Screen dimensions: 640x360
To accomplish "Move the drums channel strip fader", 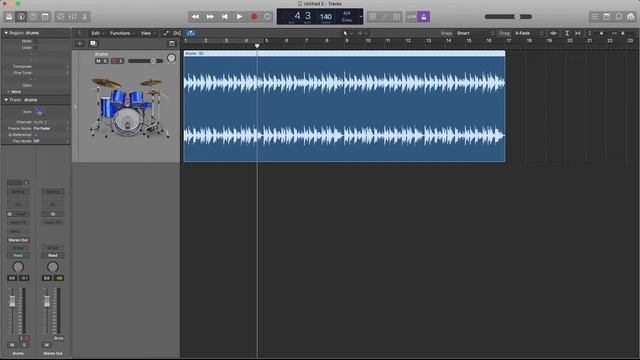I will pyautogui.click(x=12, y=302).
